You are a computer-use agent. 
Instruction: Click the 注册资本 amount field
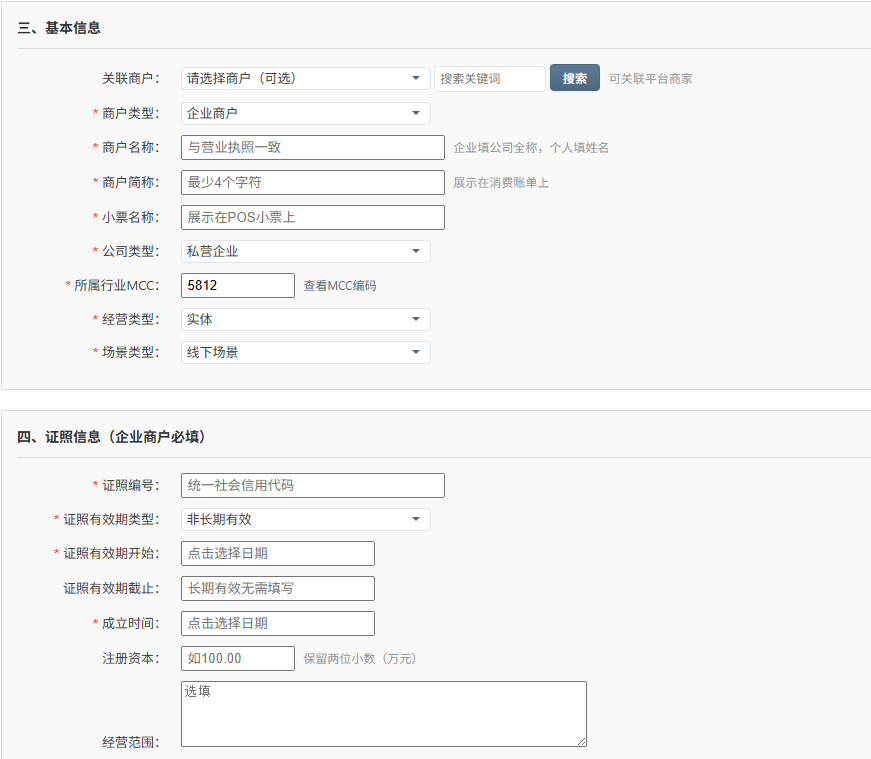pyautogui.click(x=238, y=658)
